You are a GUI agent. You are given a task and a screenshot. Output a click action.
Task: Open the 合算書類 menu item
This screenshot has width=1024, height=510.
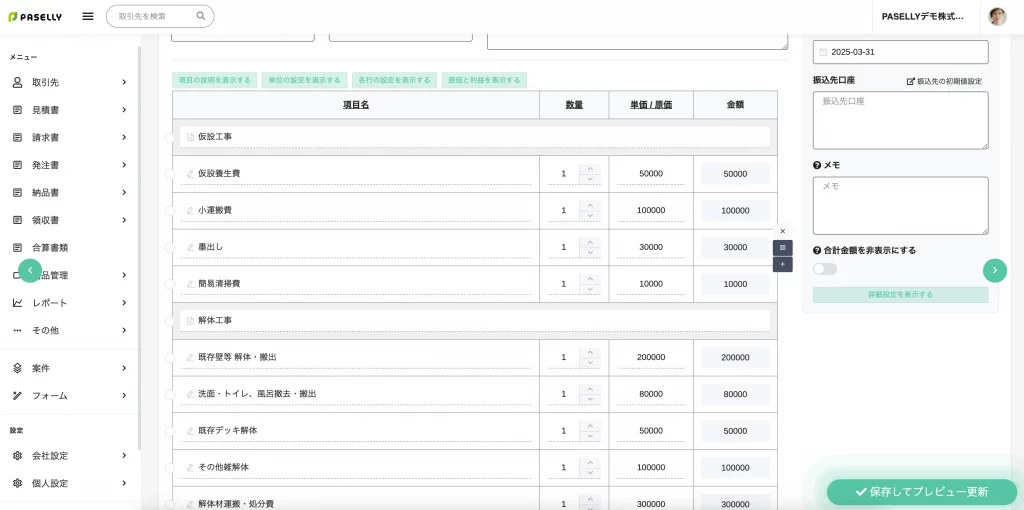click(x=69, y=248)
